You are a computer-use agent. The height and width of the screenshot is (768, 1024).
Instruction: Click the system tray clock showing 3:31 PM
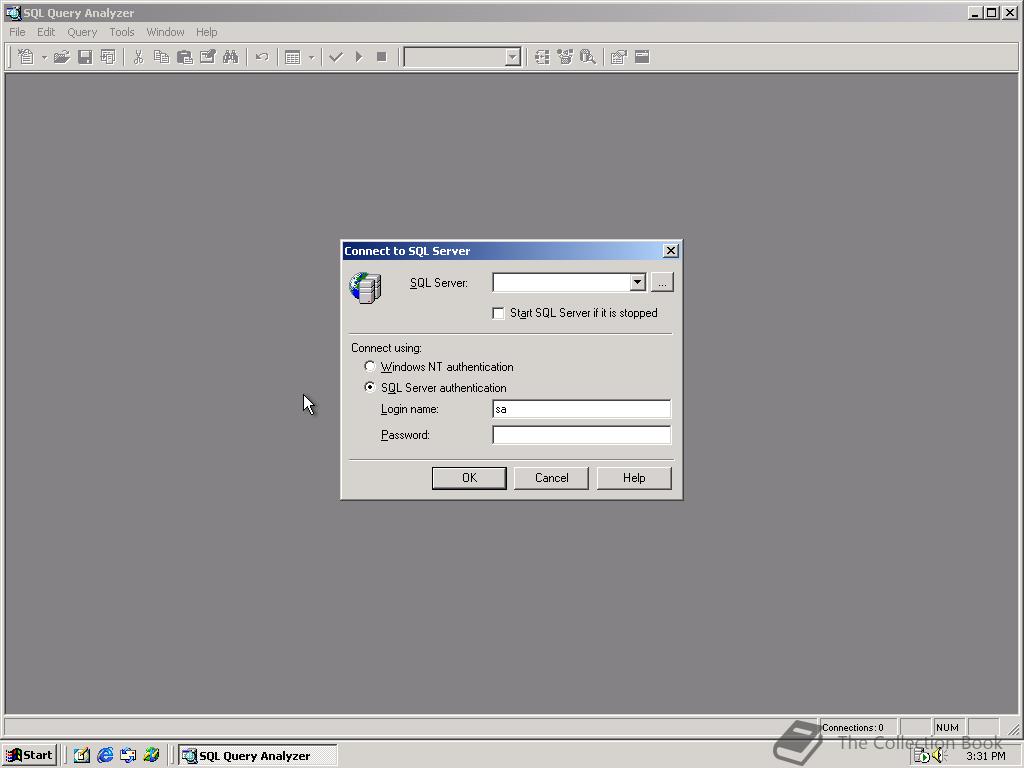[x=985, y=756]
